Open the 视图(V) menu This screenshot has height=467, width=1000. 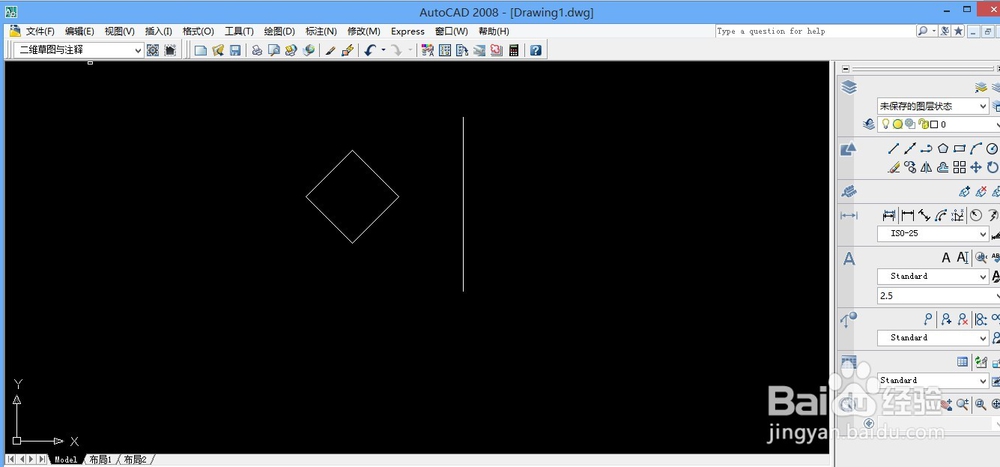coord(119,31)
